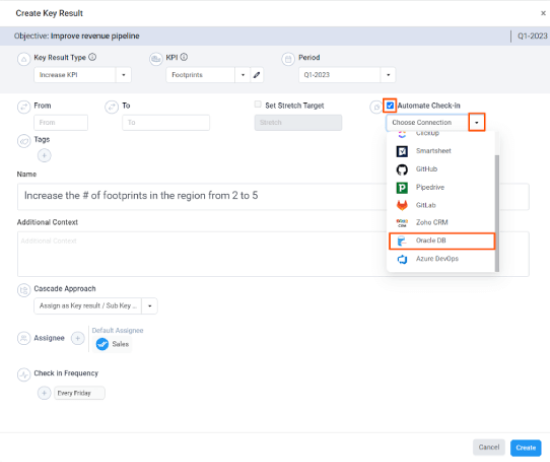Select Oracle DB from the connection list
Viewport: 550px width, 462px height.
442,241
